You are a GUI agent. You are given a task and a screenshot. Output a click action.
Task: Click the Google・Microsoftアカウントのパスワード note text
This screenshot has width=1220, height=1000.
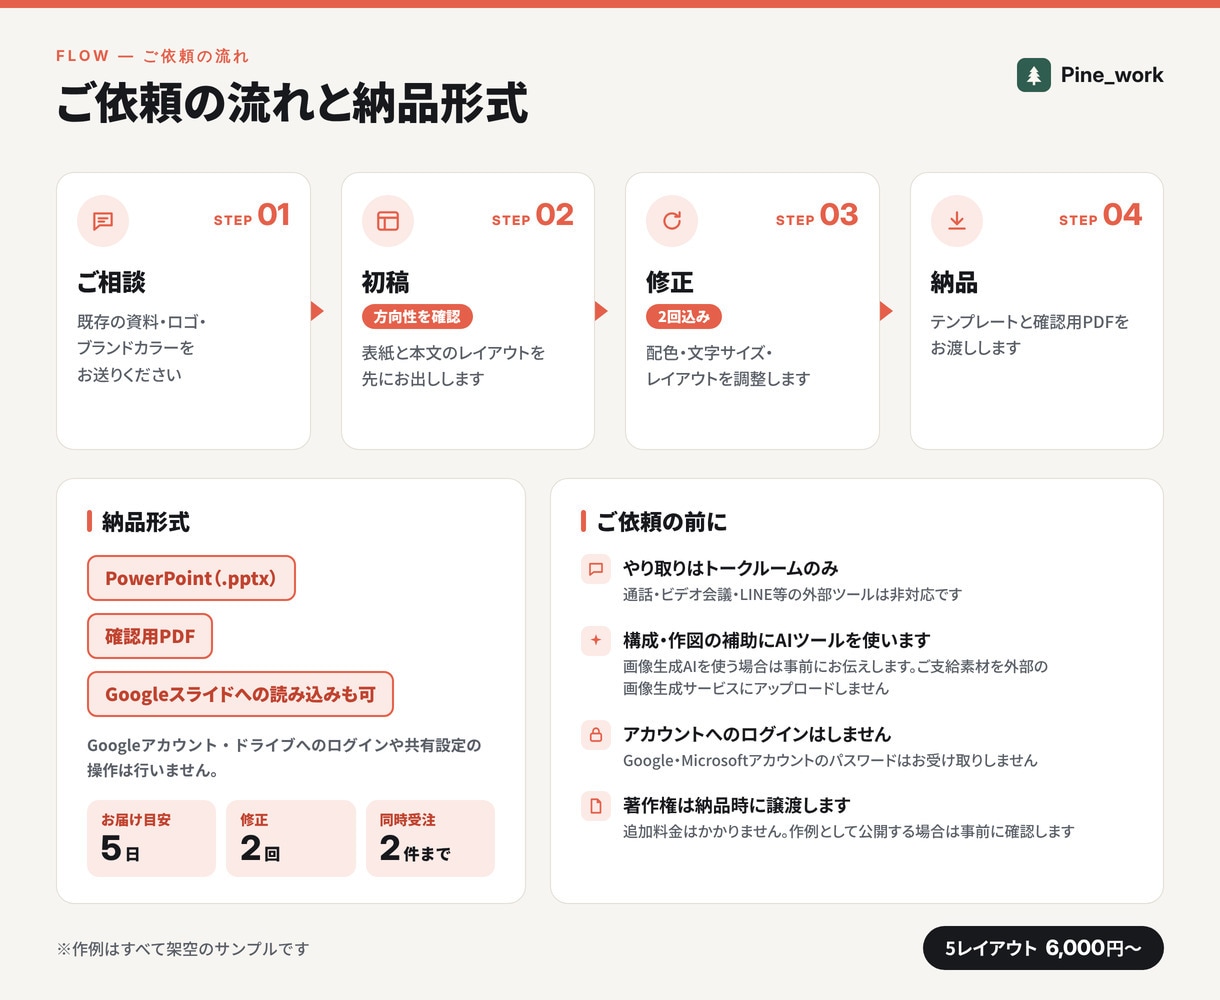pyautogui.click(x=830, y=761)
